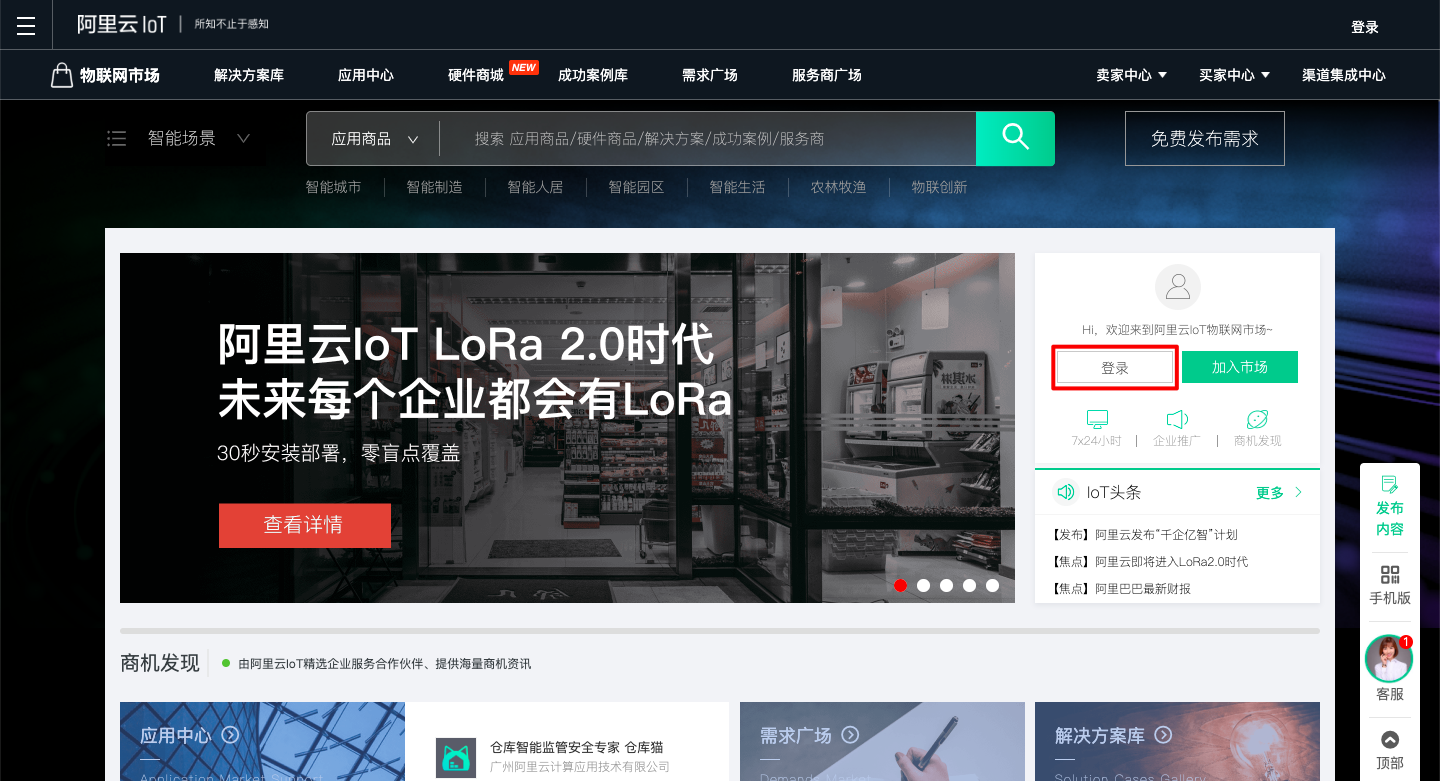The width and height of the screenshot is (1440, 781).
Task: Click the 顶部 back-to-top arrow icon
Action: tap(1390, 740)
